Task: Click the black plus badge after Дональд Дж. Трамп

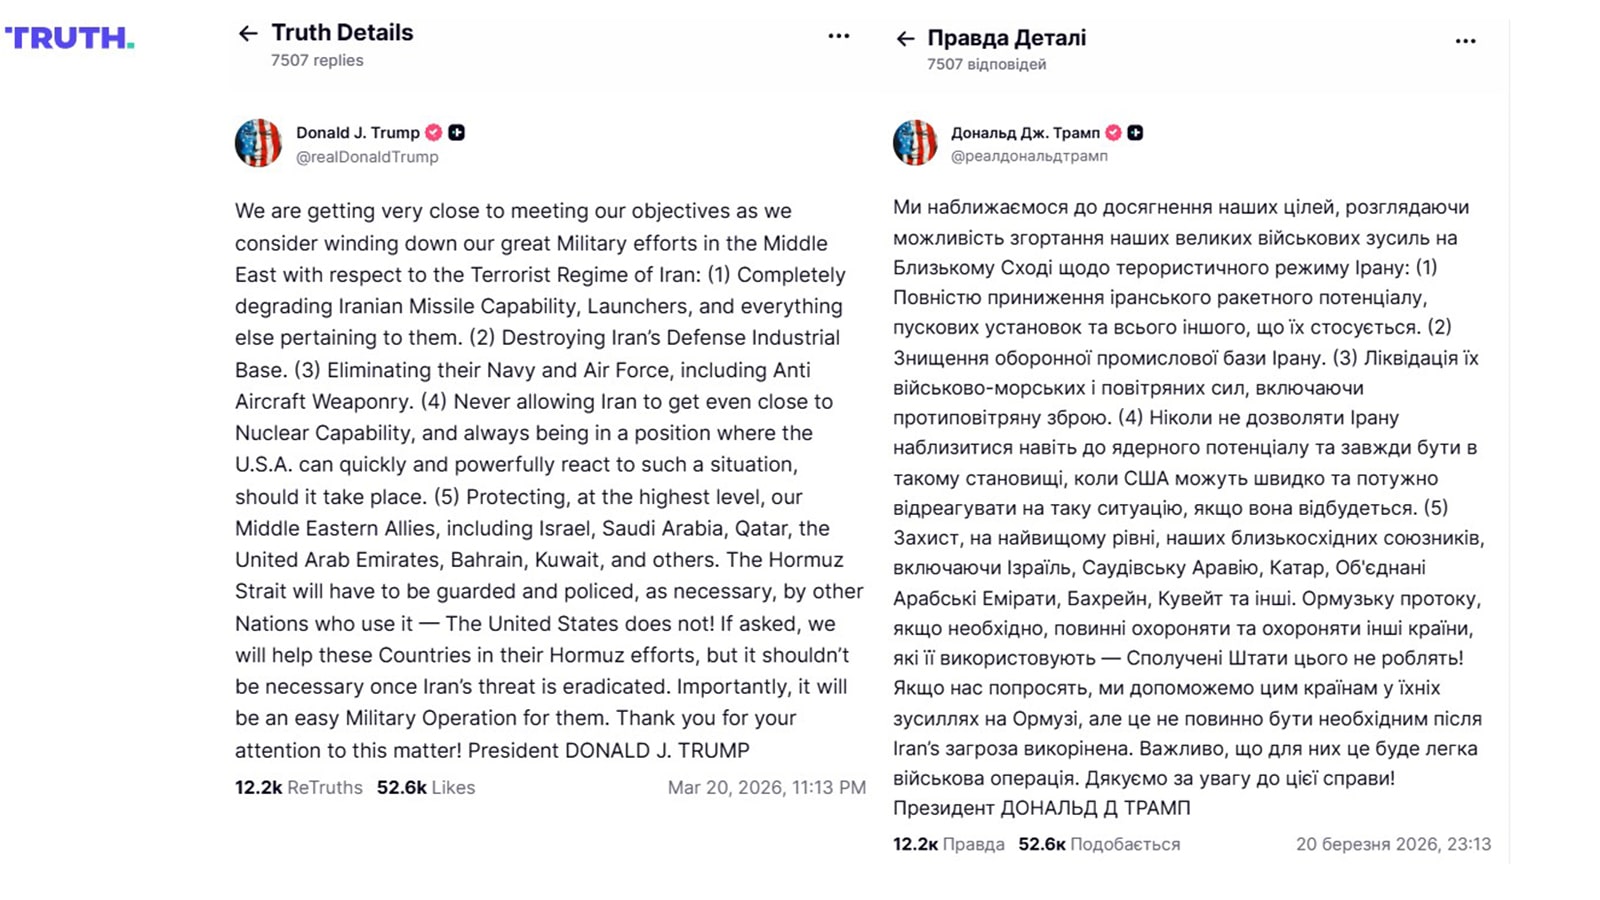Action: point(1135,132)
